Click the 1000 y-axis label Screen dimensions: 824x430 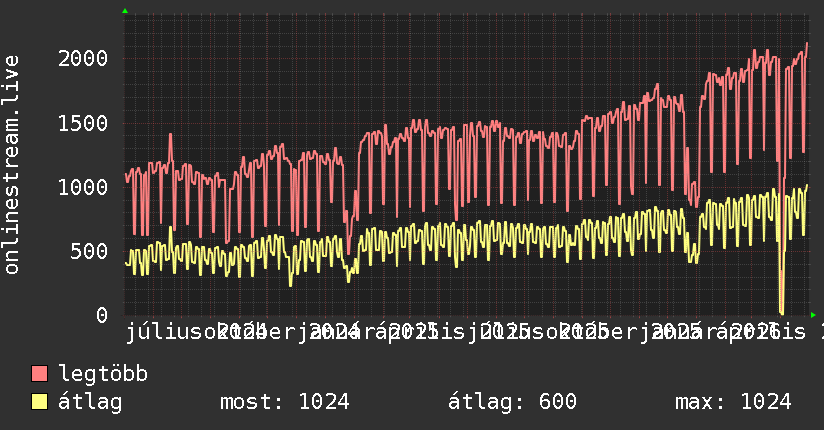[x=83, y=188]
